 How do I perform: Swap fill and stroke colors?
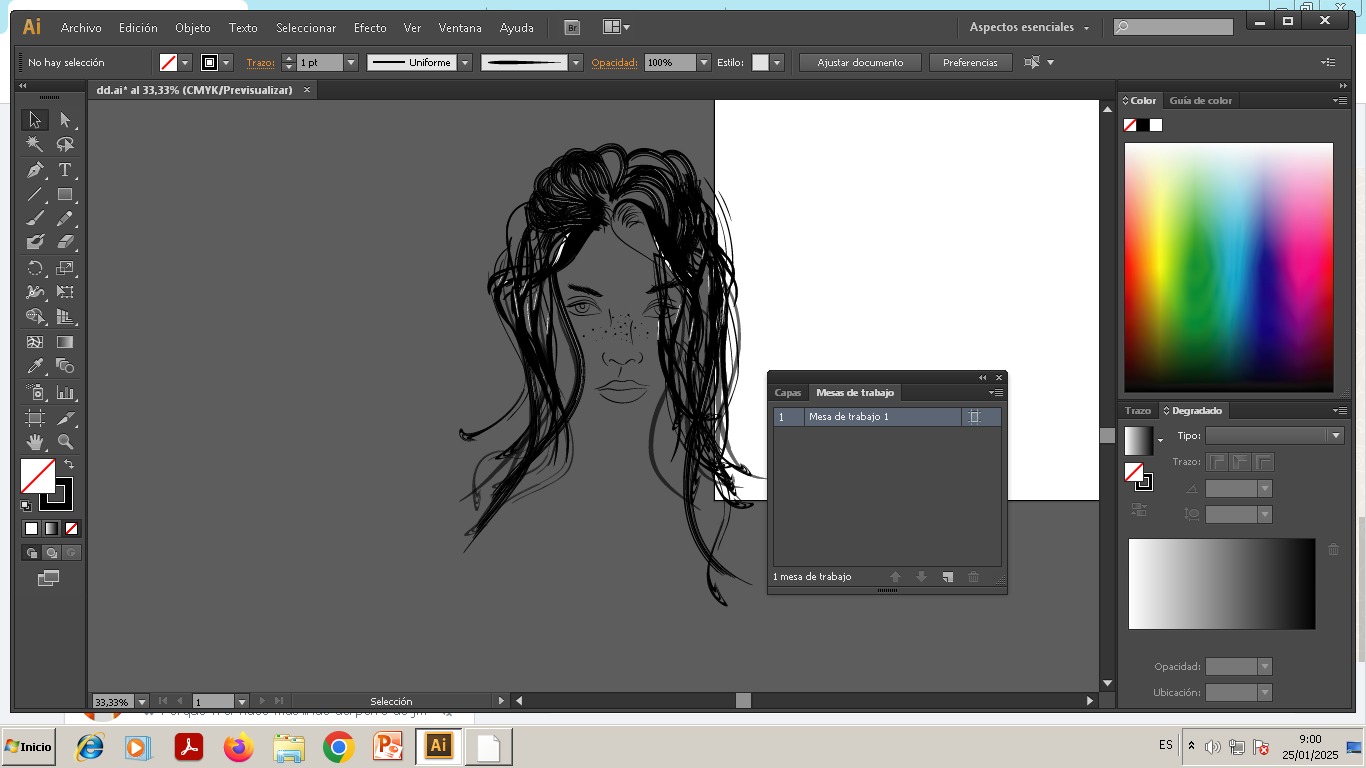pyautogui.click(x=69, y=464)
